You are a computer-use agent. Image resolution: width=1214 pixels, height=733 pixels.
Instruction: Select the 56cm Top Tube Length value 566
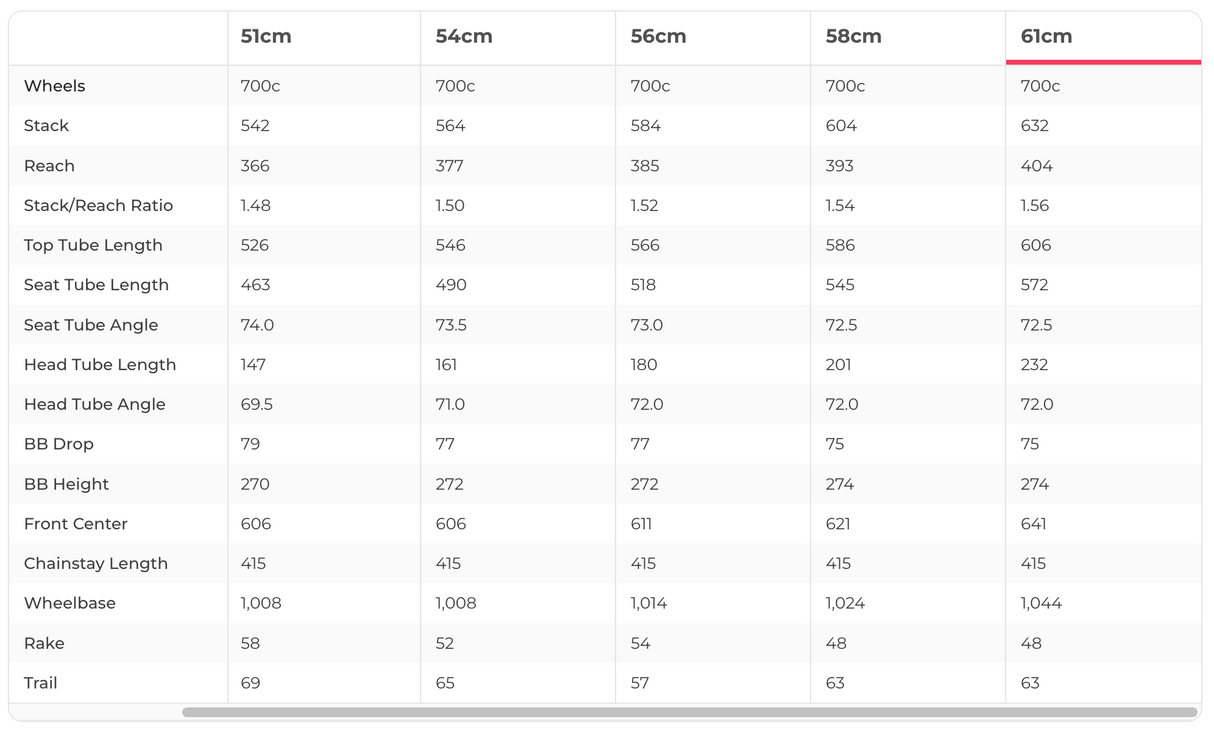coord(645,246)
